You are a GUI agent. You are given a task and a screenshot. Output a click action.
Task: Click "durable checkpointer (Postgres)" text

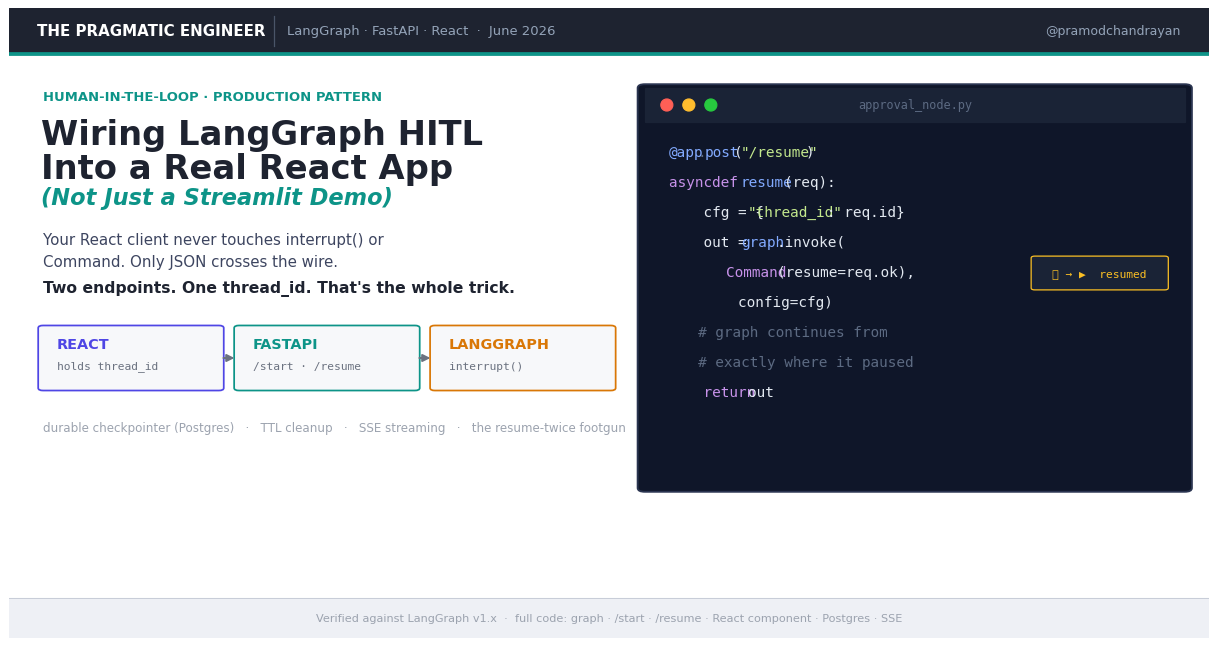138,428
